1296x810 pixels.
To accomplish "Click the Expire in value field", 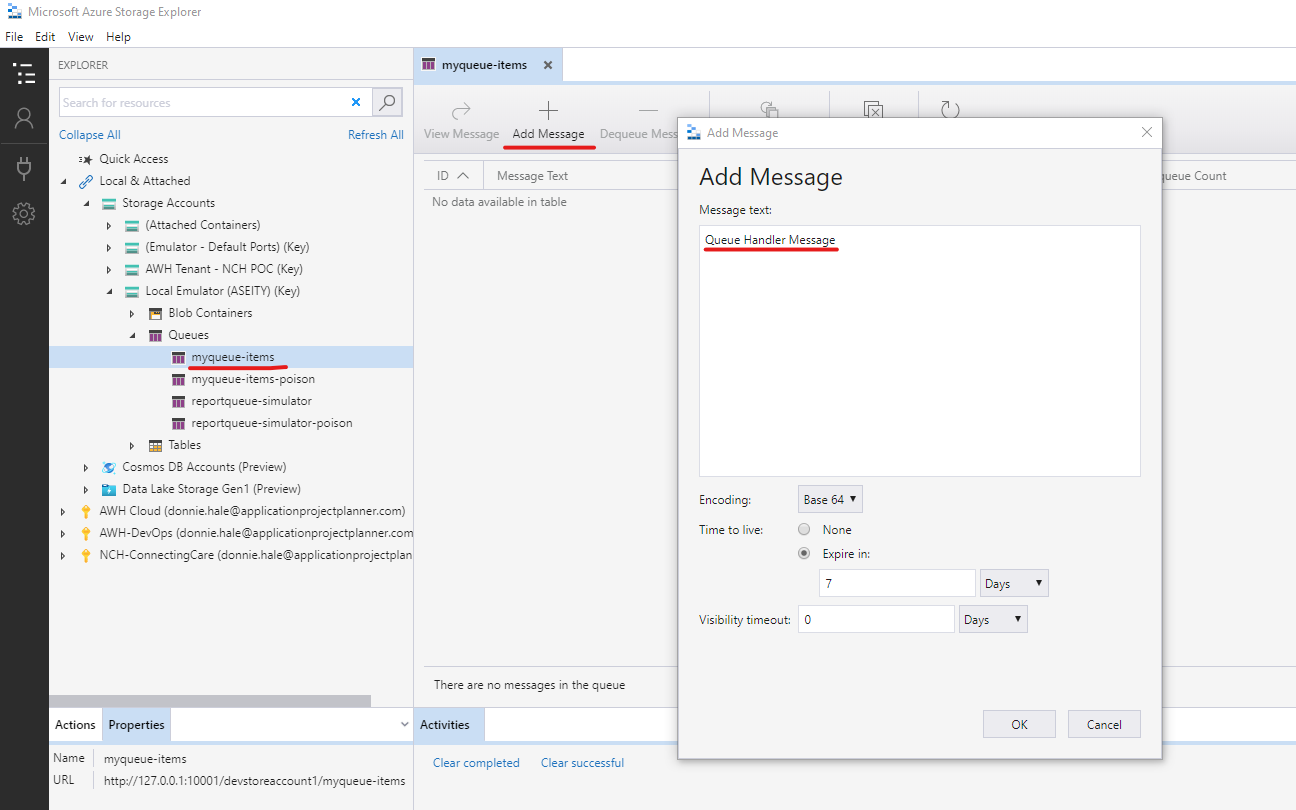I will [x=897, y=583].
